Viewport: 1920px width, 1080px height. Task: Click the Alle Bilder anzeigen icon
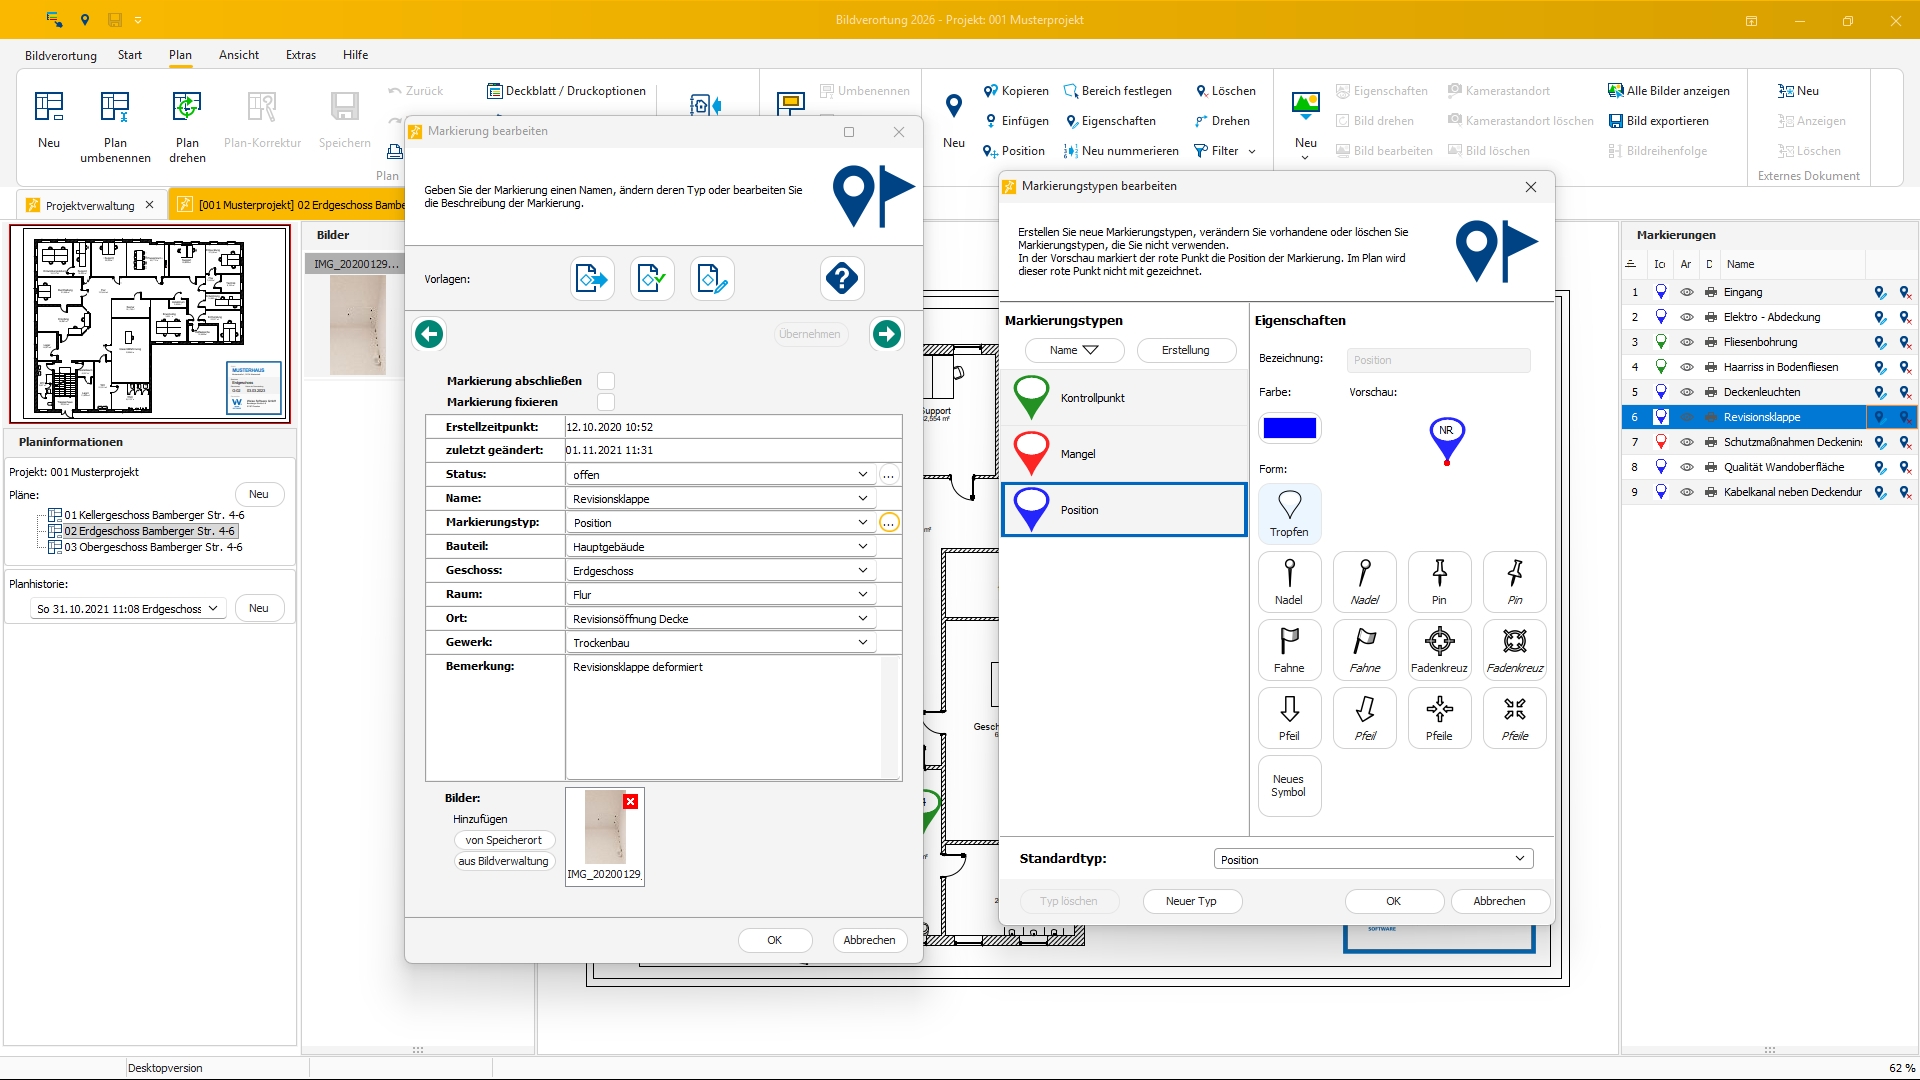point(1615,91)
